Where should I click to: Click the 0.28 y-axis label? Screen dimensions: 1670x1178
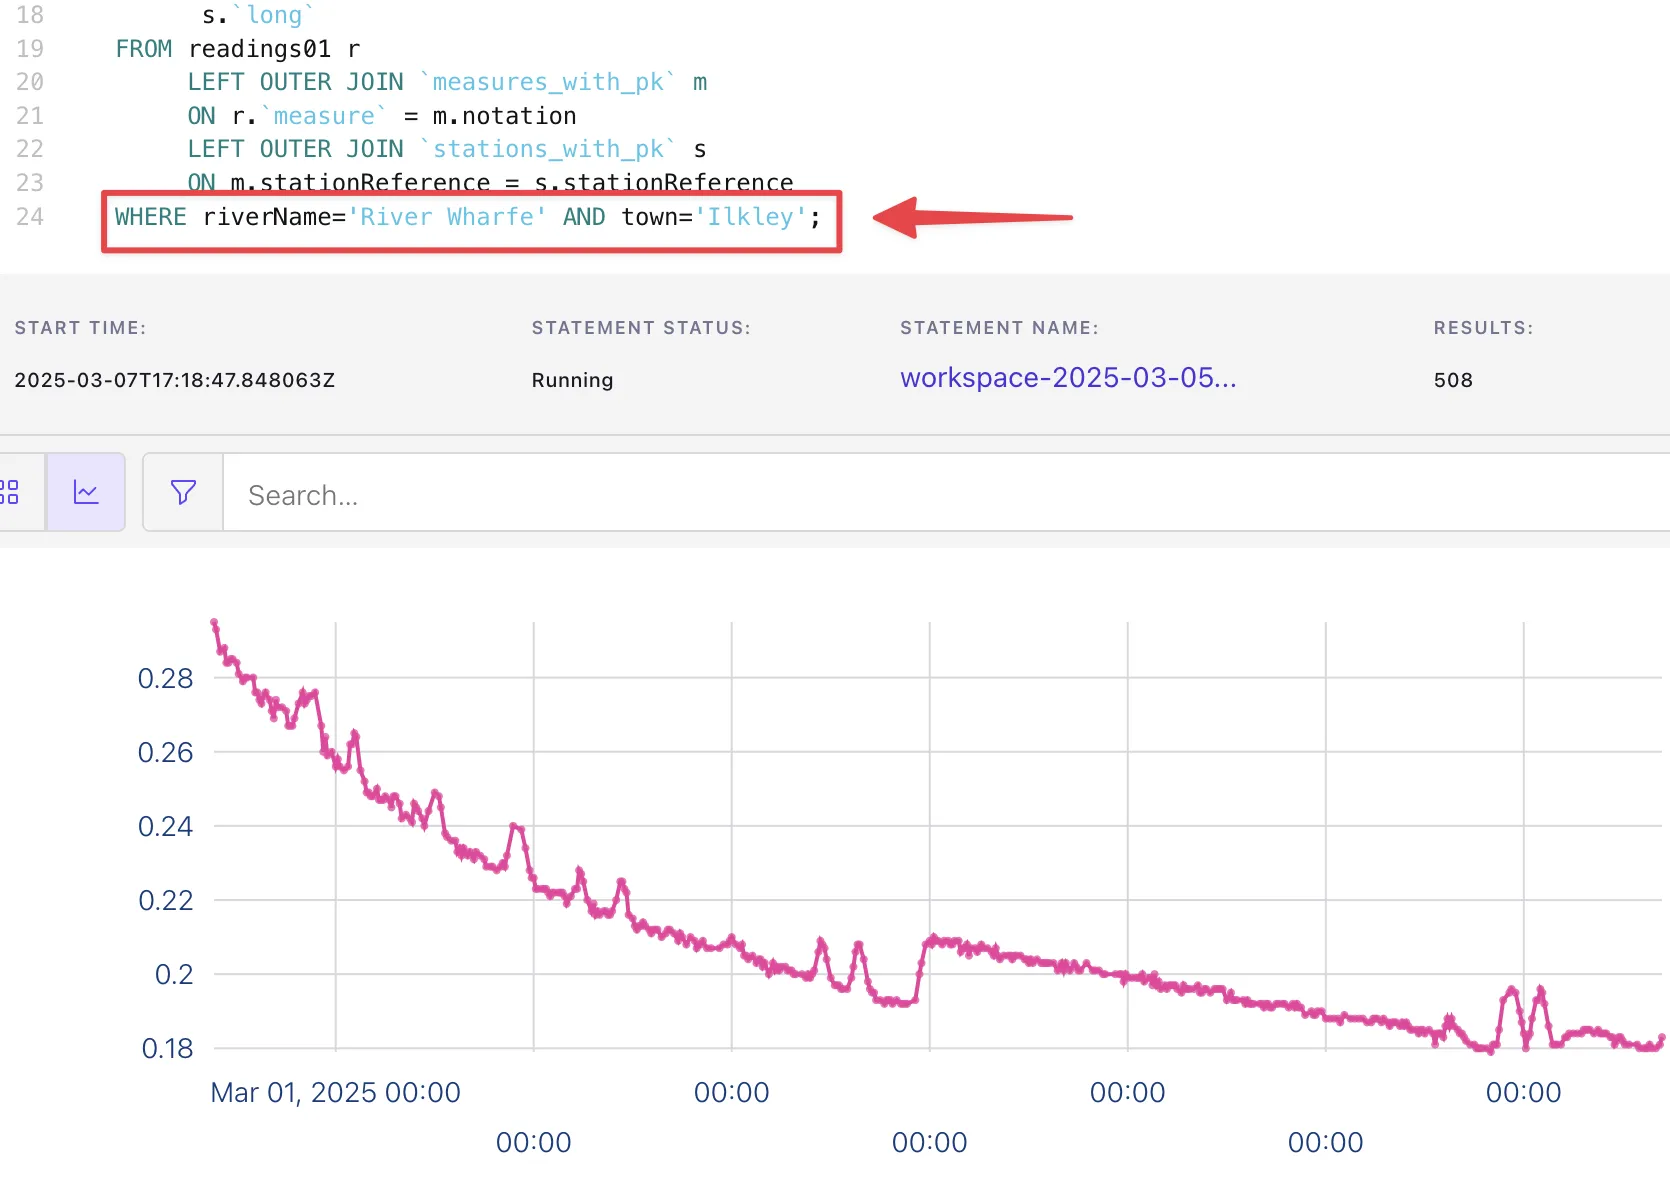coord(165,679)
